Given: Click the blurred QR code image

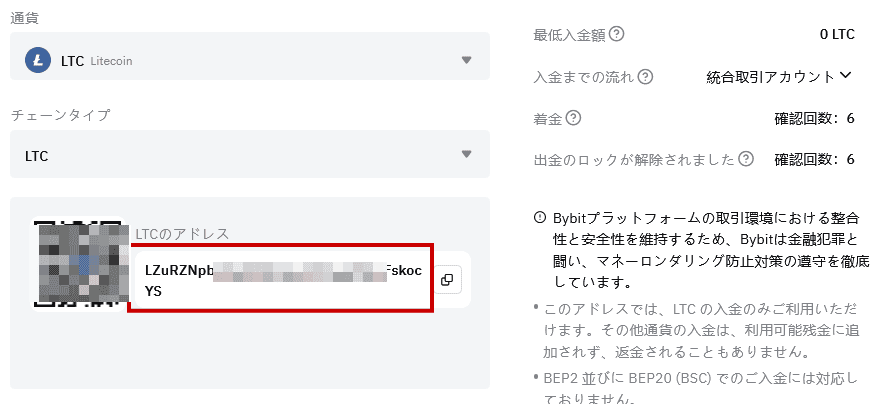Looking at the screenshot, I should (80, 260).
